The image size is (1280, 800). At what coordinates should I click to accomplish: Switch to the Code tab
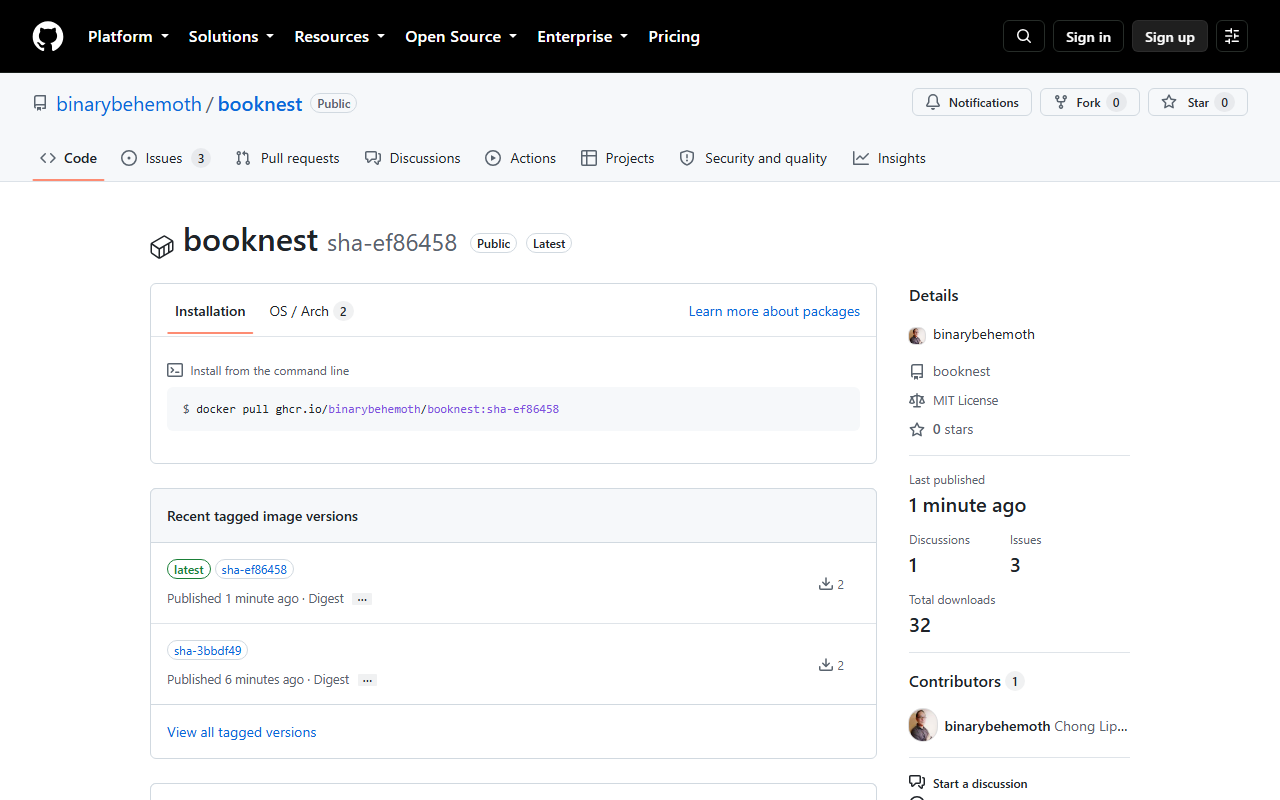click(x=68, y=158)
